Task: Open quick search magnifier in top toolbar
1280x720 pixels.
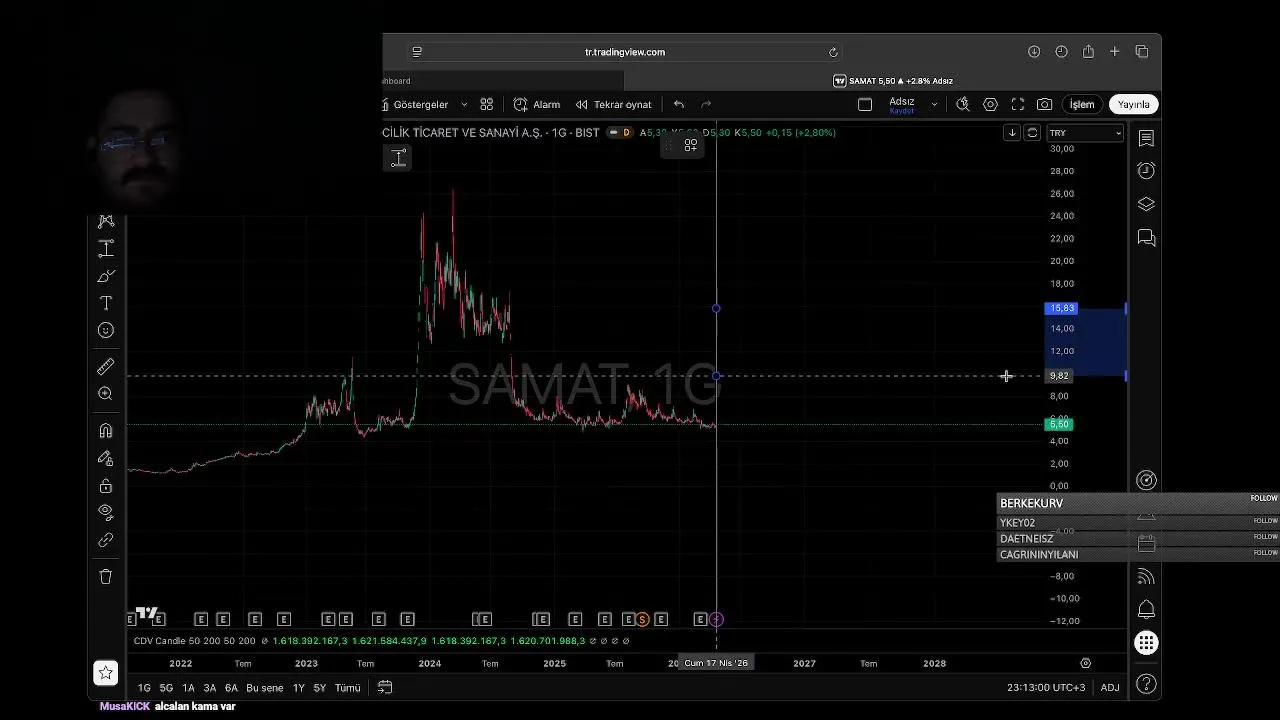Action: coord(962,104)
